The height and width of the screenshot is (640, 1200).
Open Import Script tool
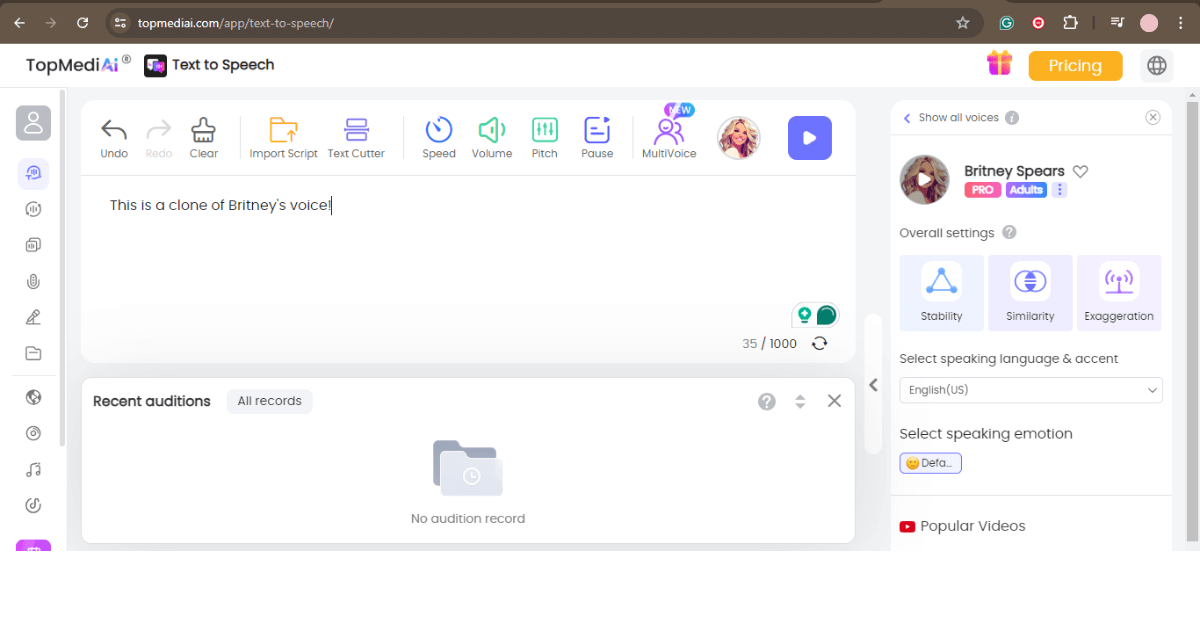click(283, 130)
